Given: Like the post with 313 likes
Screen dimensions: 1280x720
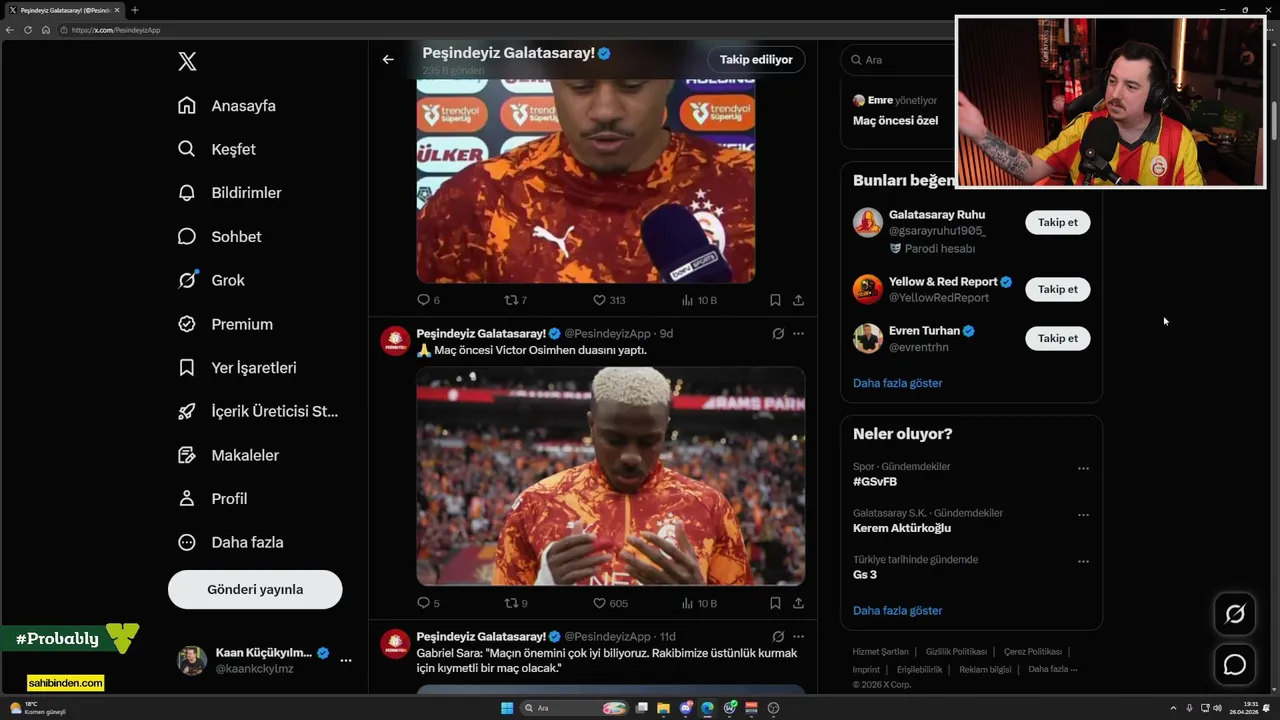Looking at the screenshot, I should [609, 300].
